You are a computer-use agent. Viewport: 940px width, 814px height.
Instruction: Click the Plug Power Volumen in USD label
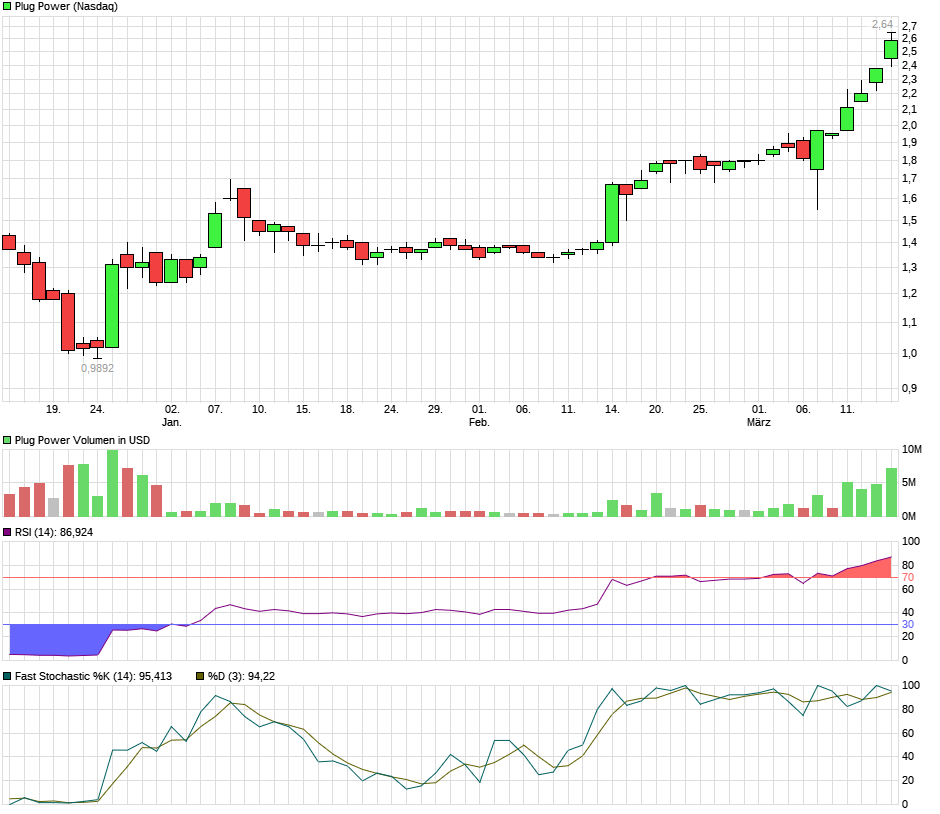[x=82, y=441]
